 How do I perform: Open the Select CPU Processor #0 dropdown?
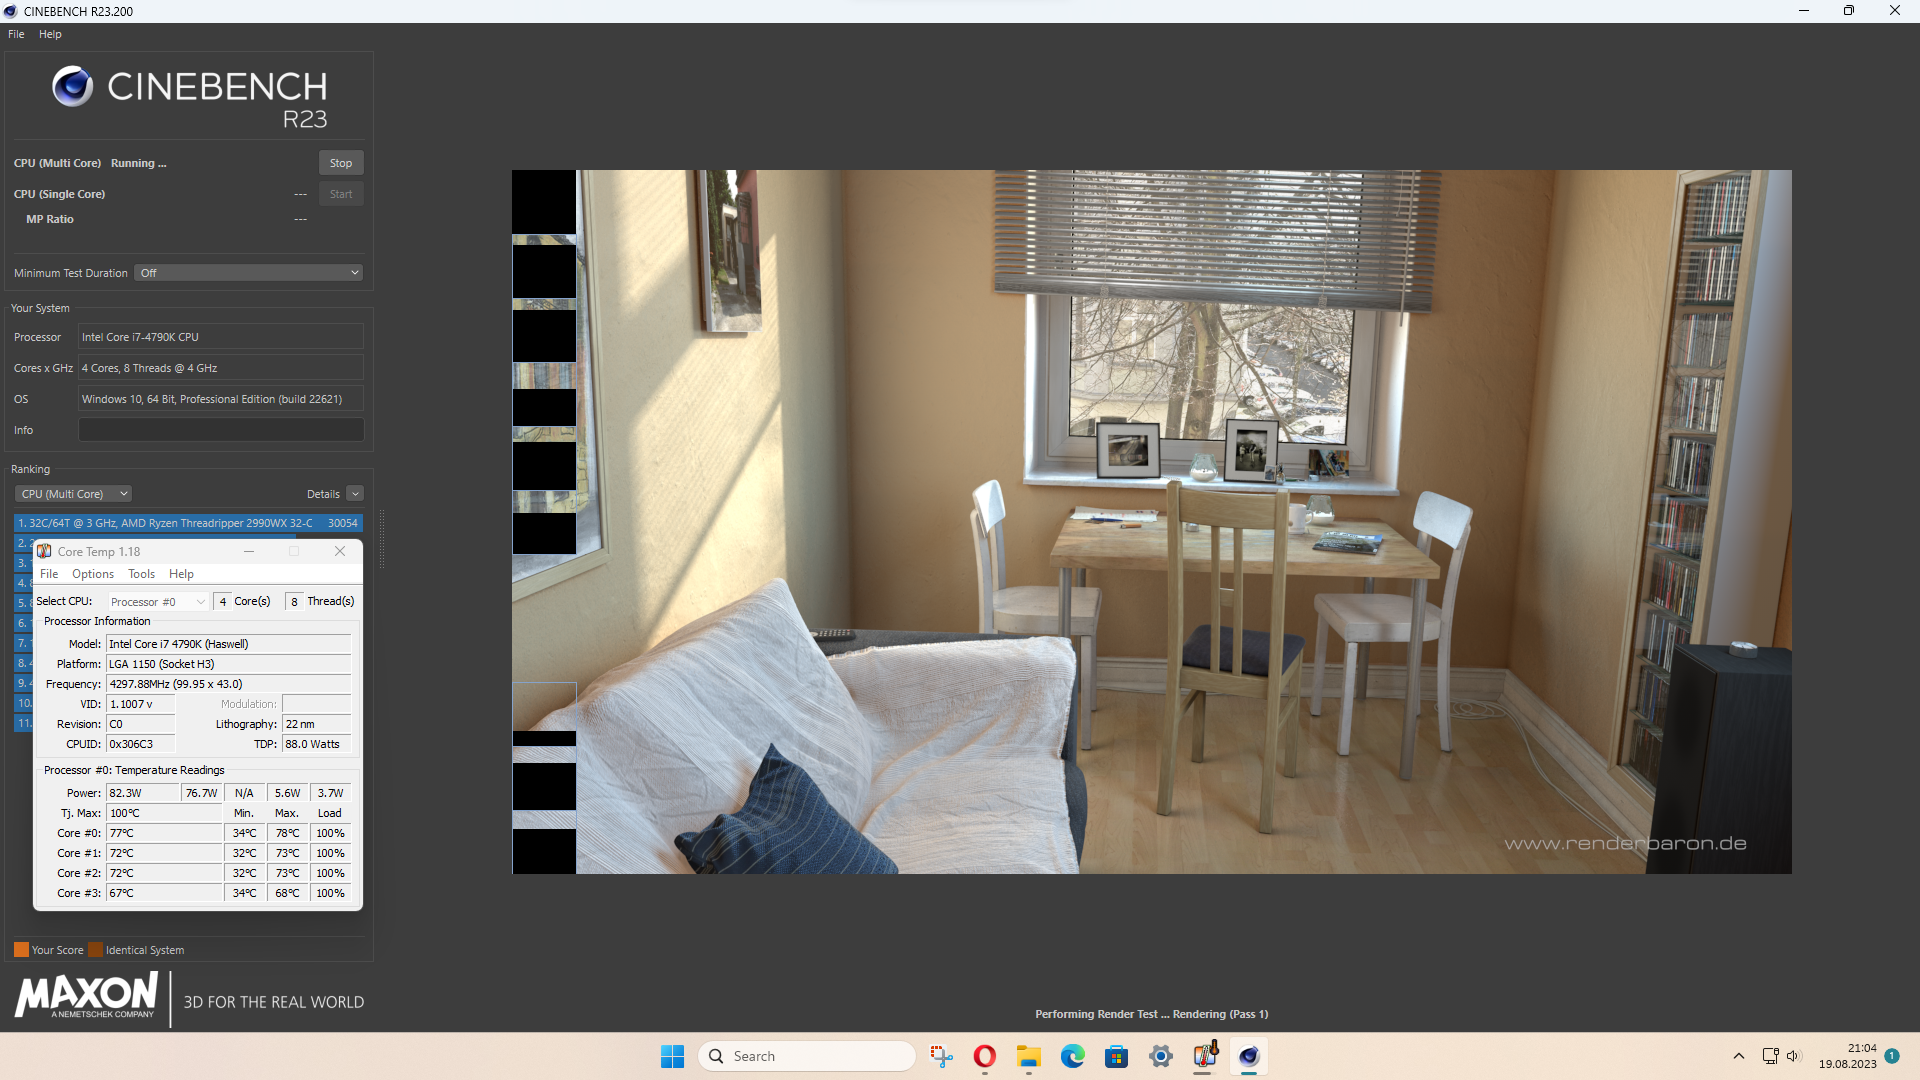(158, 602)
